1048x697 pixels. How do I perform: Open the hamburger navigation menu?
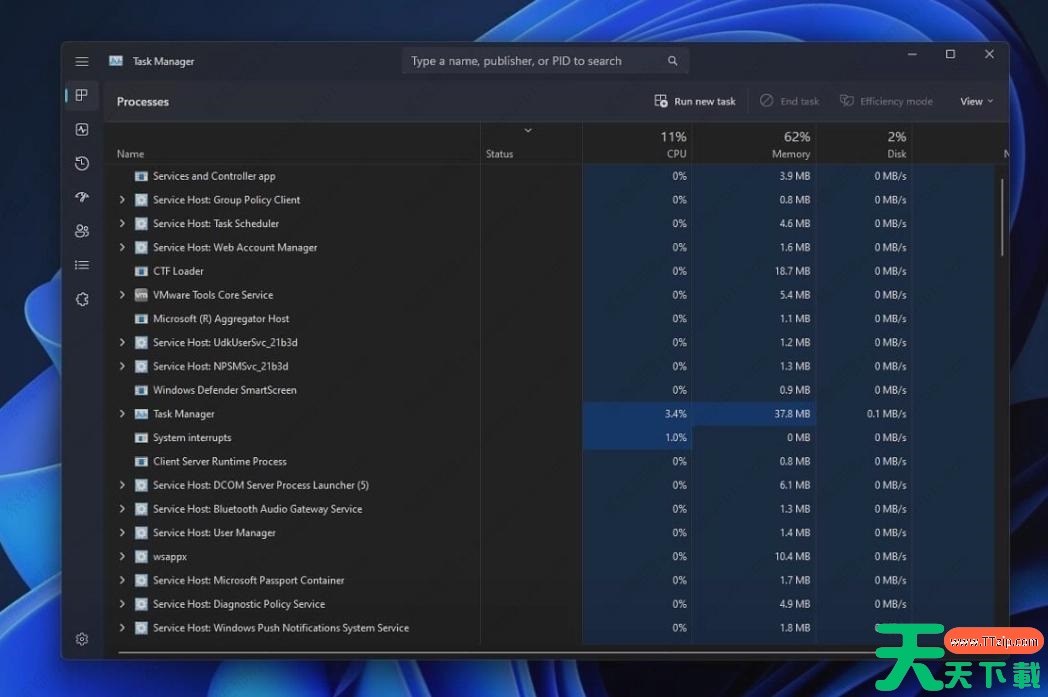82,61
